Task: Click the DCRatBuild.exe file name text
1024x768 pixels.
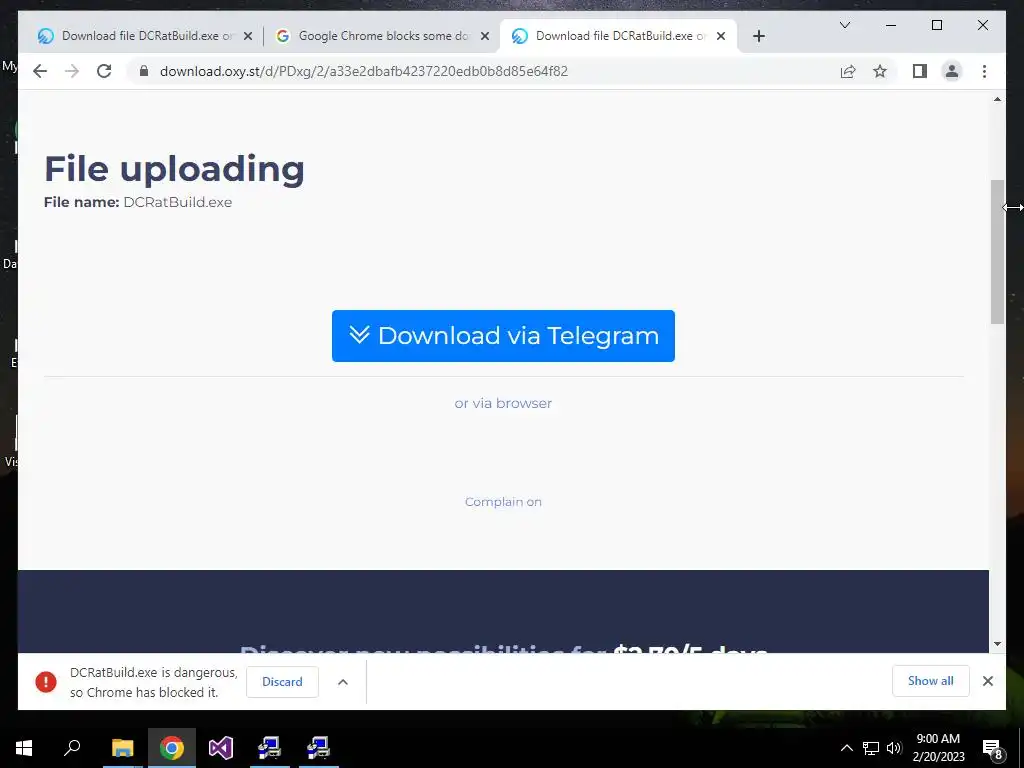Action: [x=178, y=202]
